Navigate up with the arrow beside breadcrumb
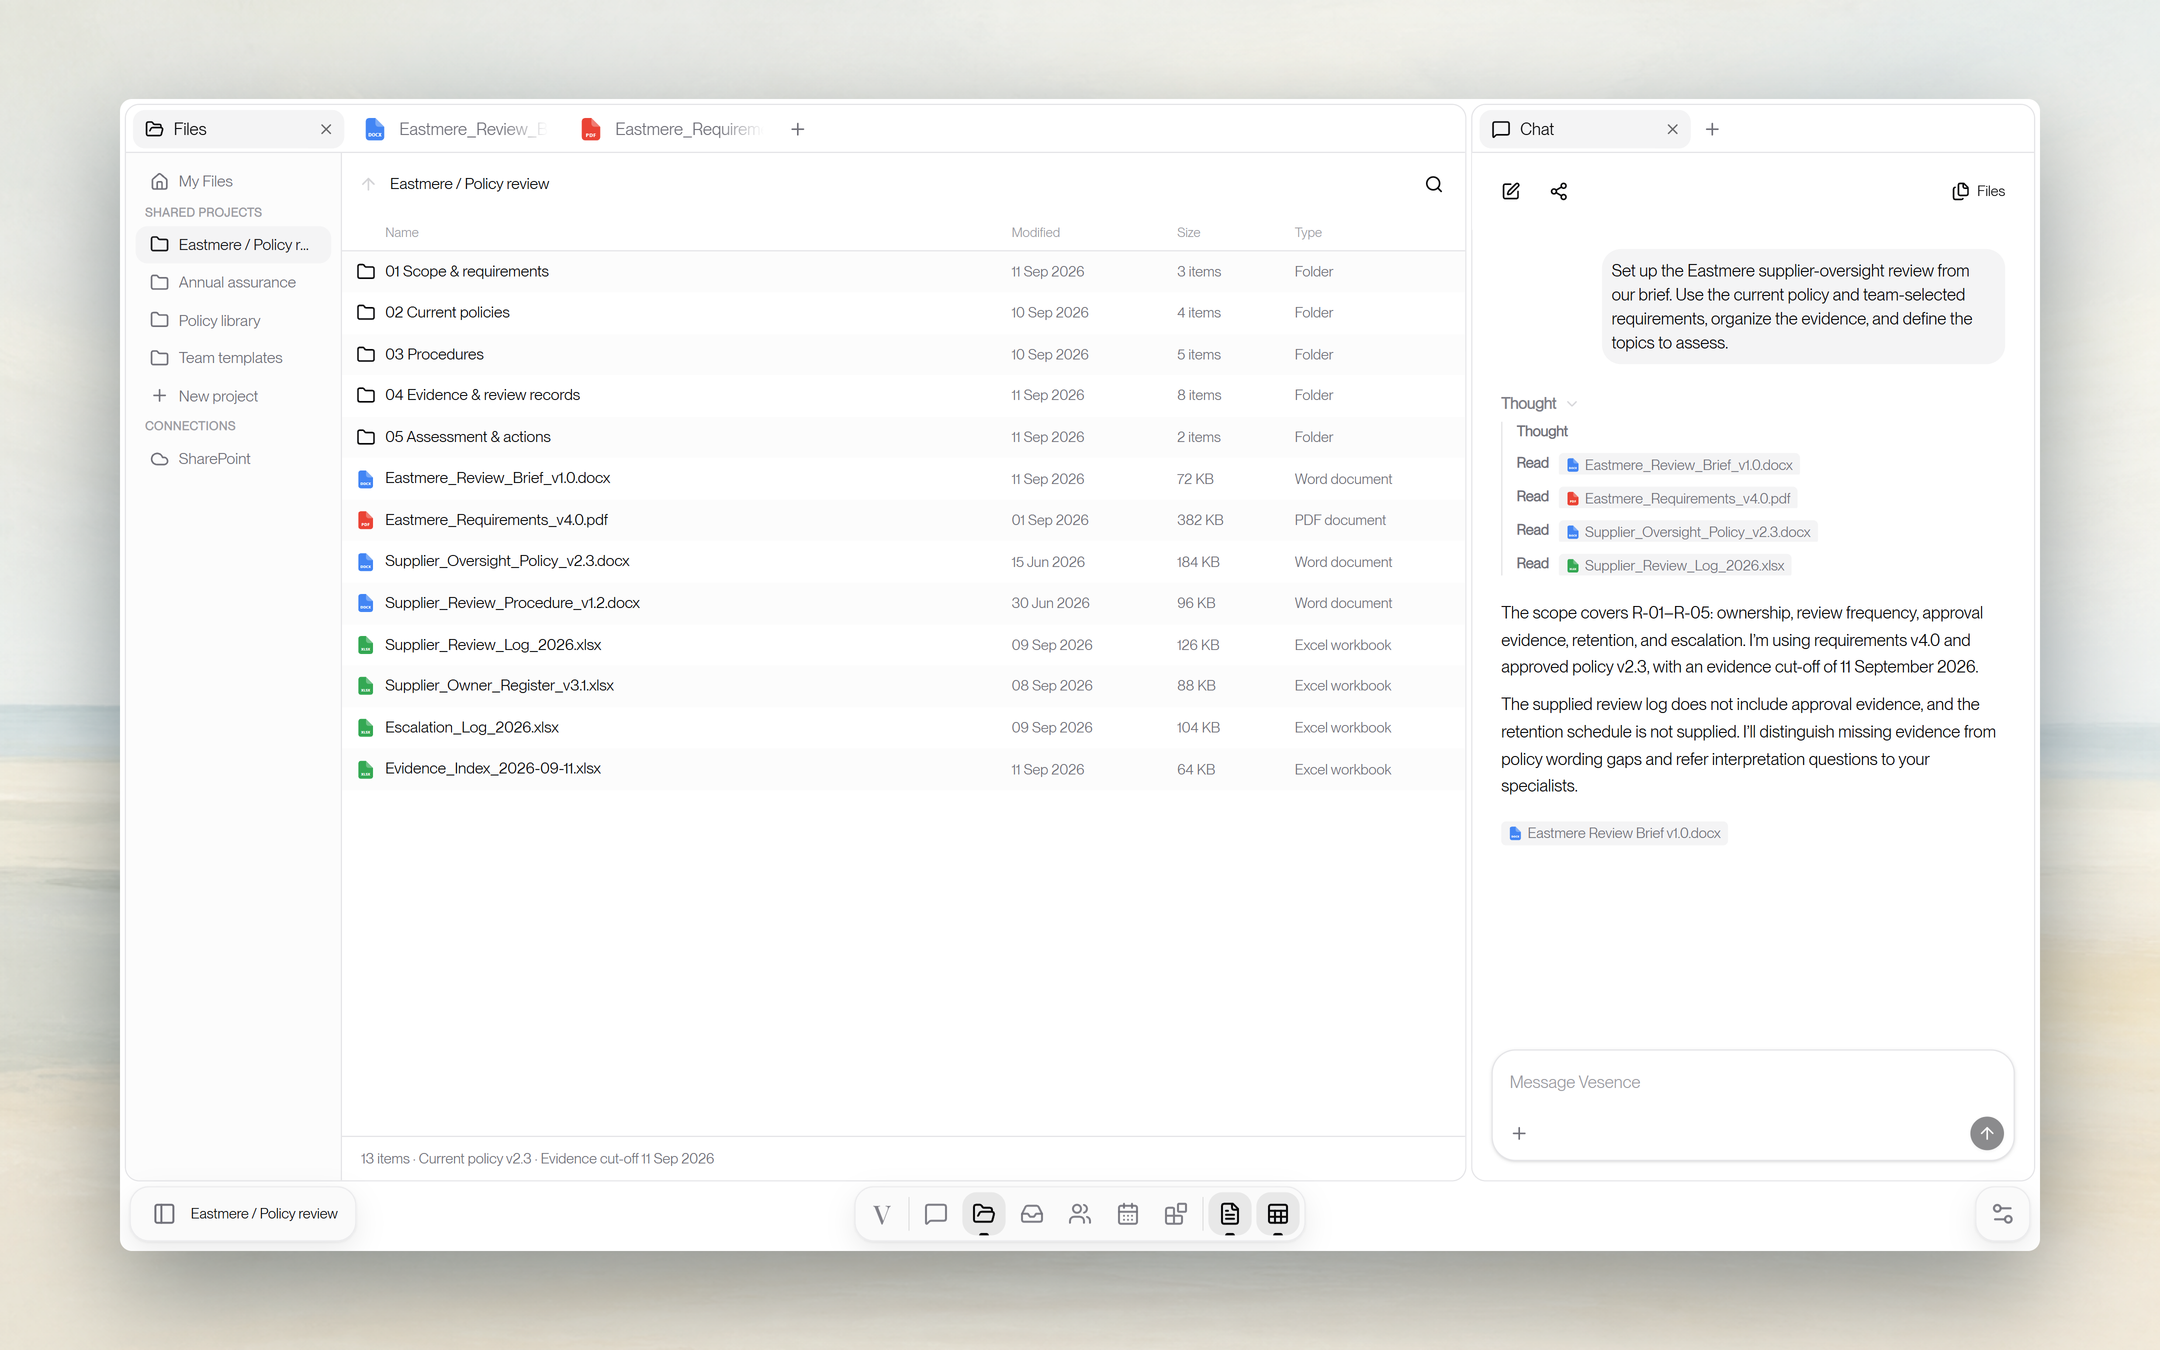This screenshot has width=2160, height=1350. tap(368, 184)
